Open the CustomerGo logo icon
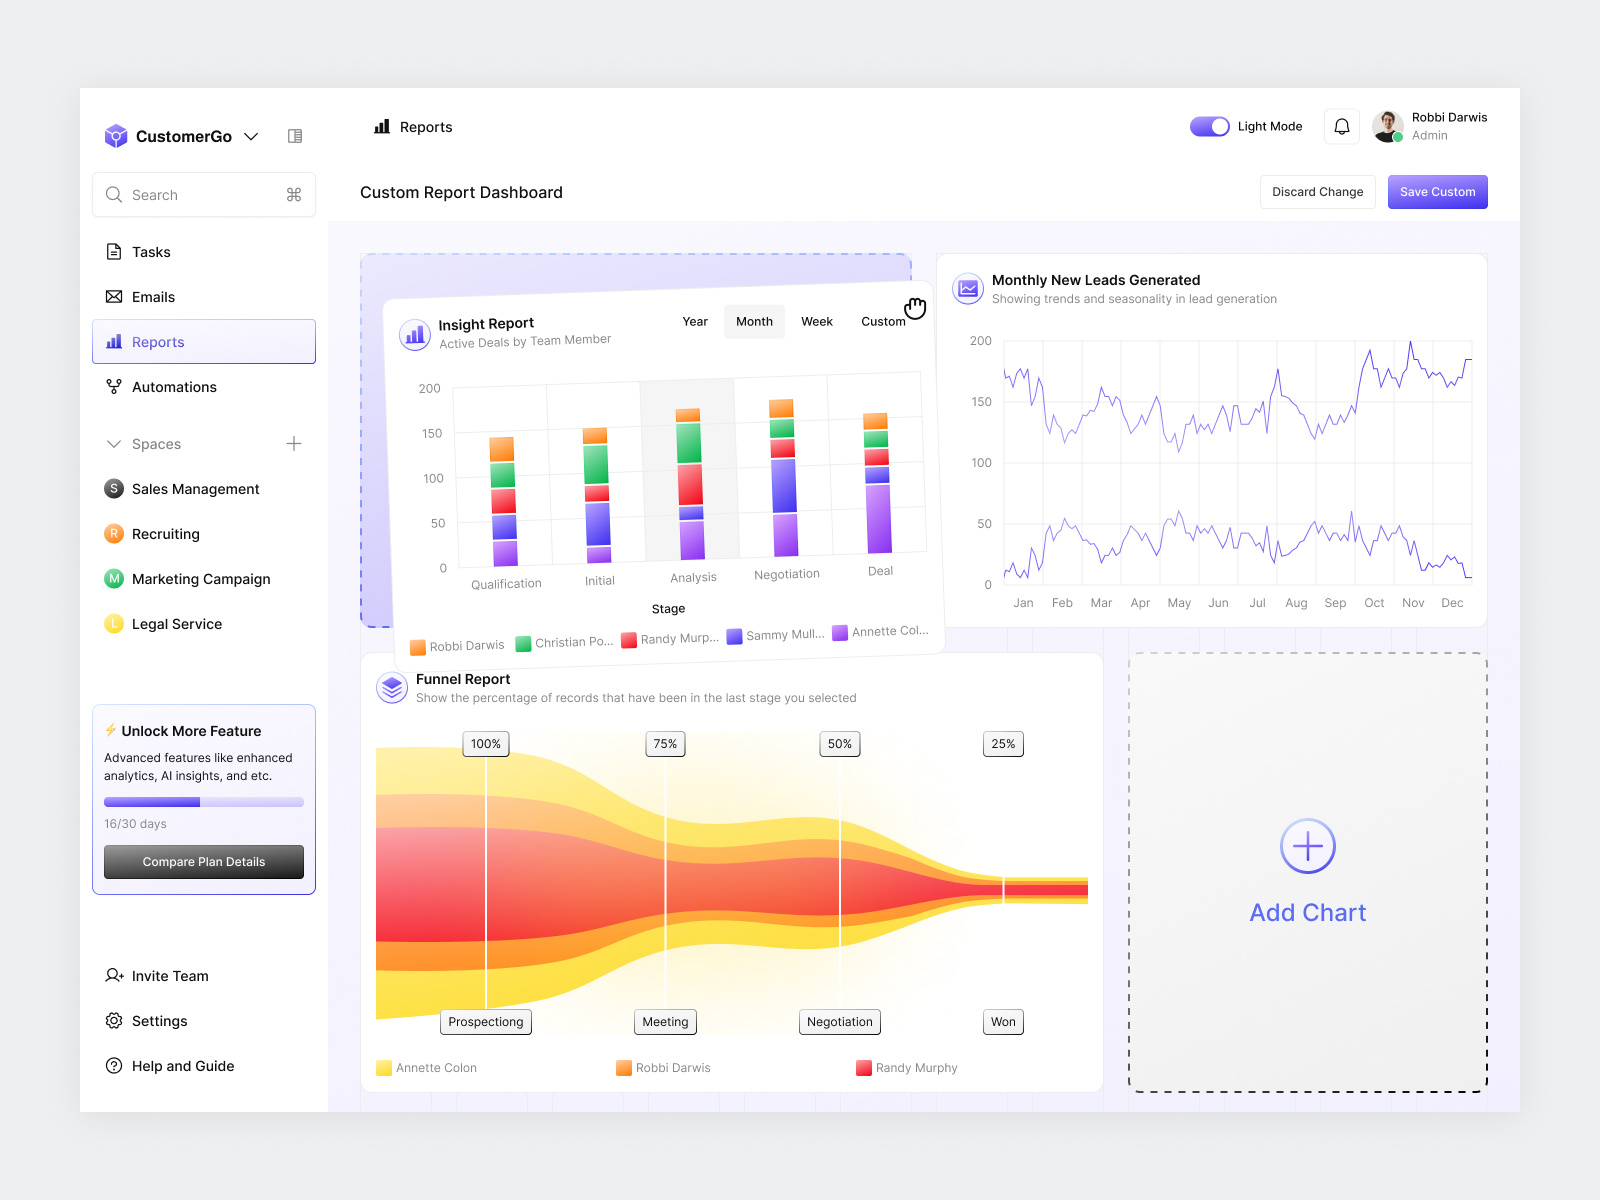The image size is (1600, 1200). (x=115, y=135)
